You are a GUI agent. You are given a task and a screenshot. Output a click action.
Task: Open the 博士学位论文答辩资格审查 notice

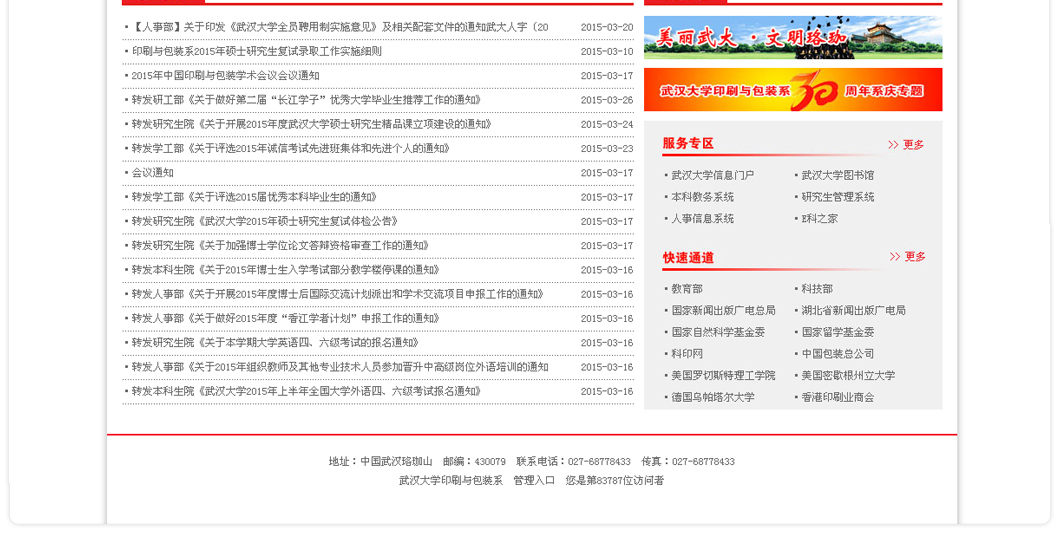tap(281, 246)
